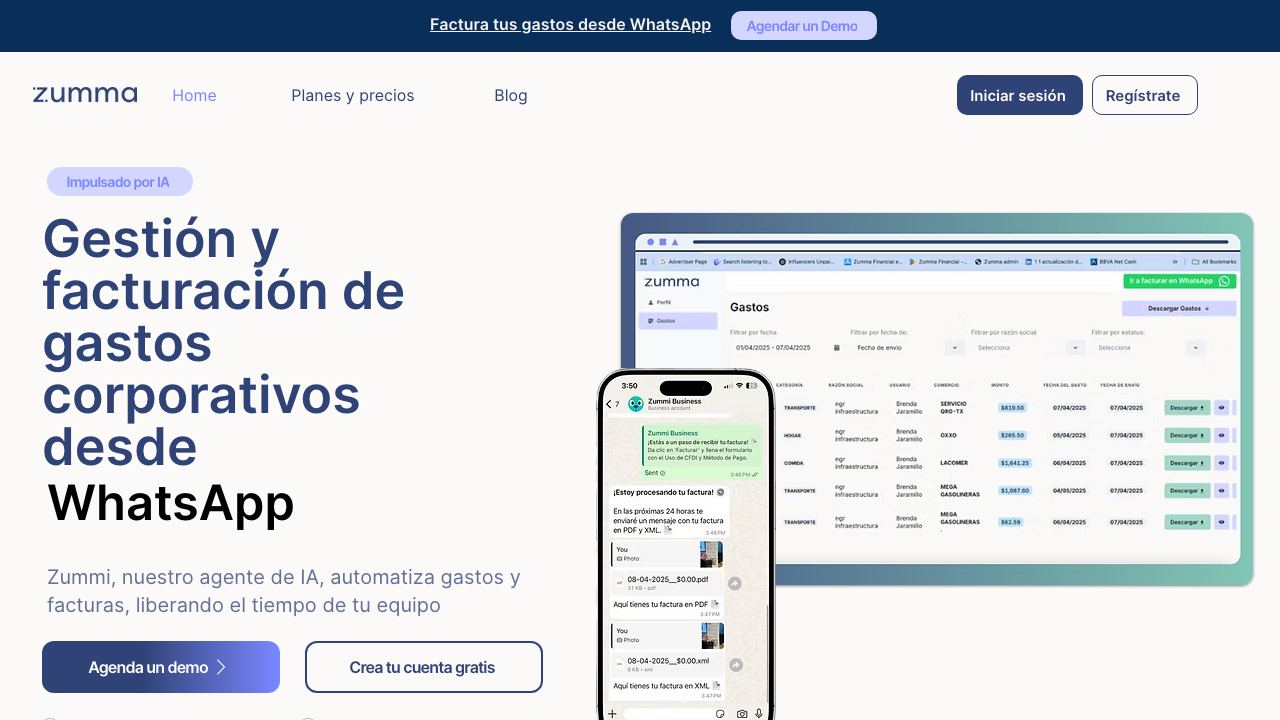Image resolution: width=1280 pixels, height=720 pixels.
Task: Open the Planes y precios page
Action: point(352,95)
